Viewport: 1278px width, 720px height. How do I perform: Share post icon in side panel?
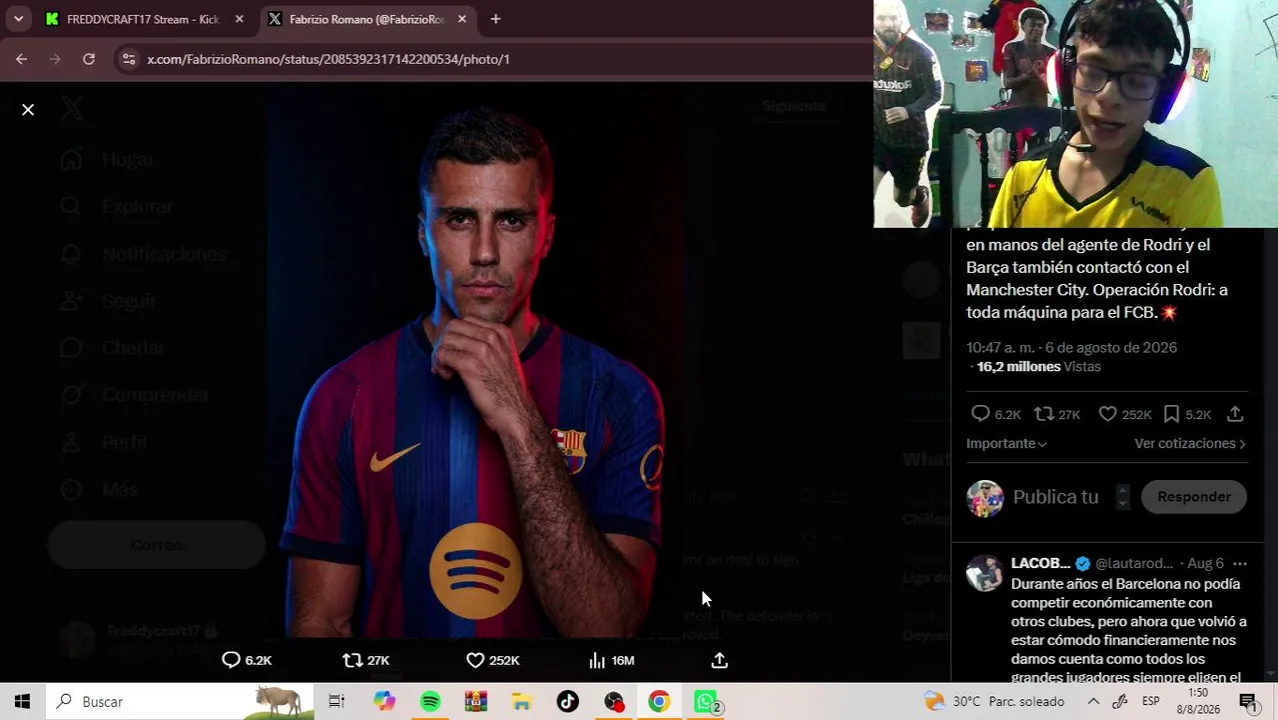(1235, 414)
